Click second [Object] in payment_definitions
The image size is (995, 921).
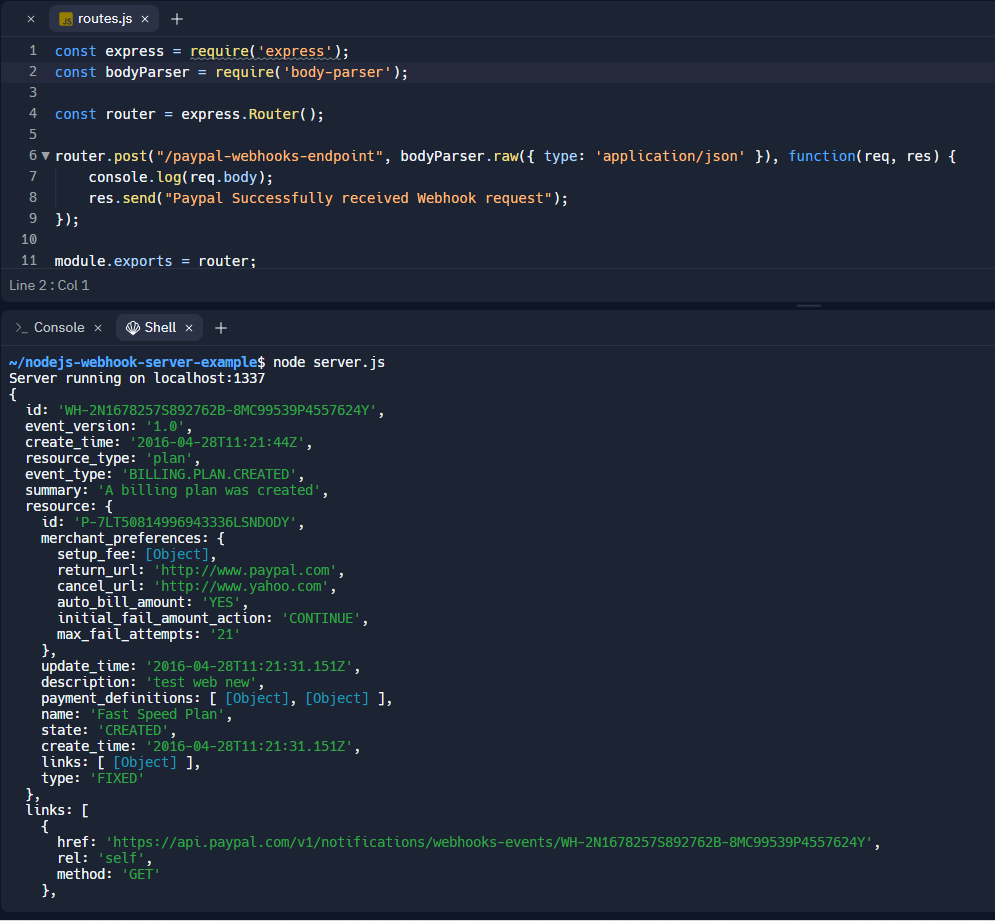tap(337, 698)
